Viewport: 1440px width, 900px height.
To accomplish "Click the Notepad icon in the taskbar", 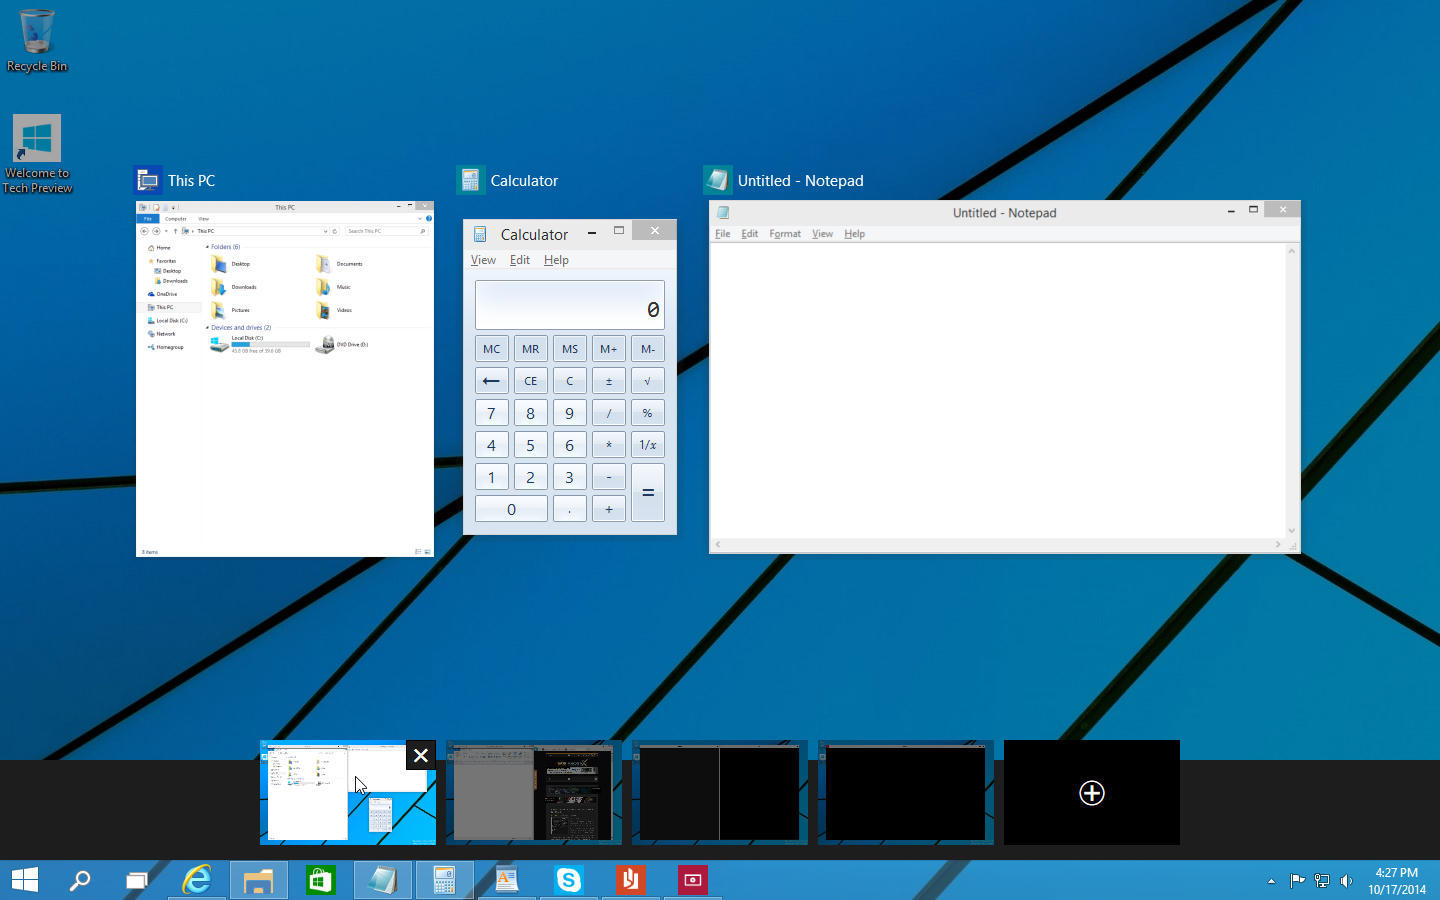I will pos(382,880).
